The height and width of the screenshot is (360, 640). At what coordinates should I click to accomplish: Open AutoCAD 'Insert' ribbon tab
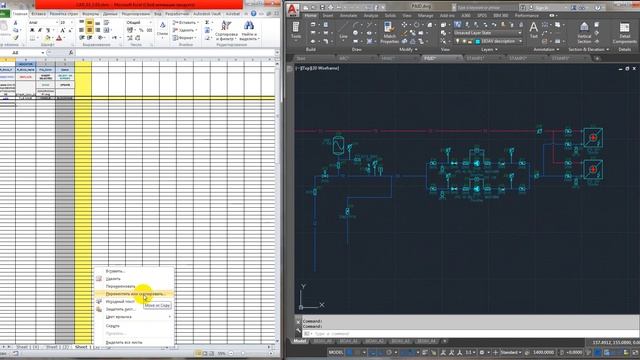coord(328,16)
